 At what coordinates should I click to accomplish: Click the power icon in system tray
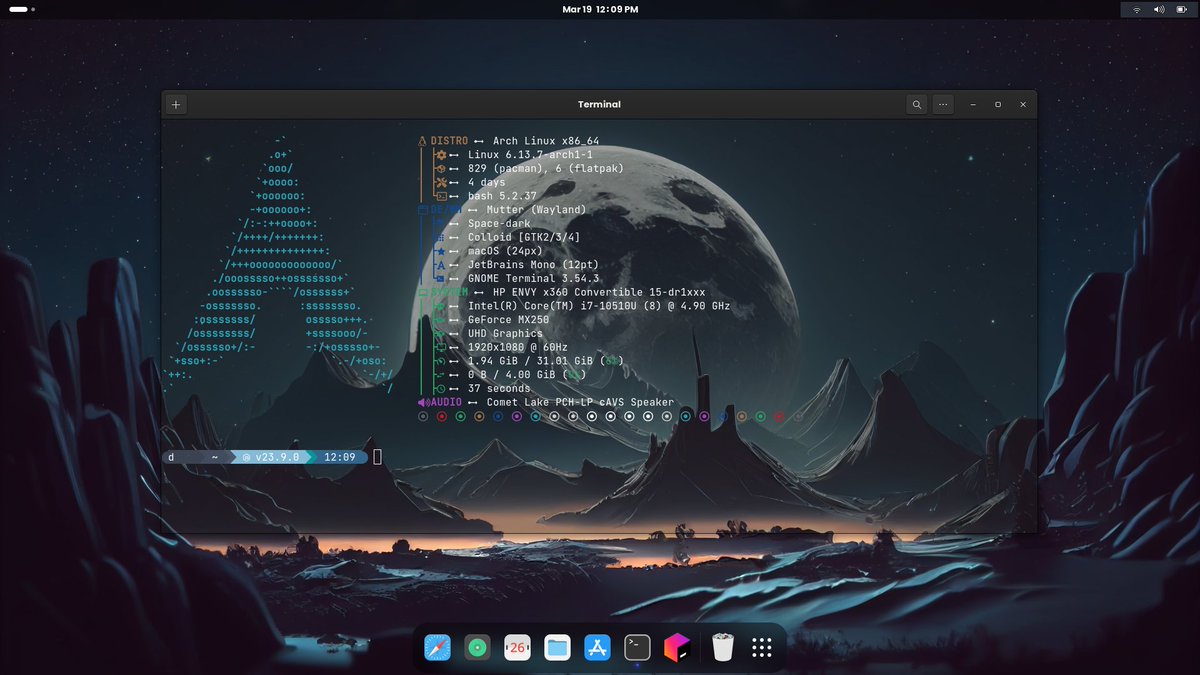[1181, 9]
